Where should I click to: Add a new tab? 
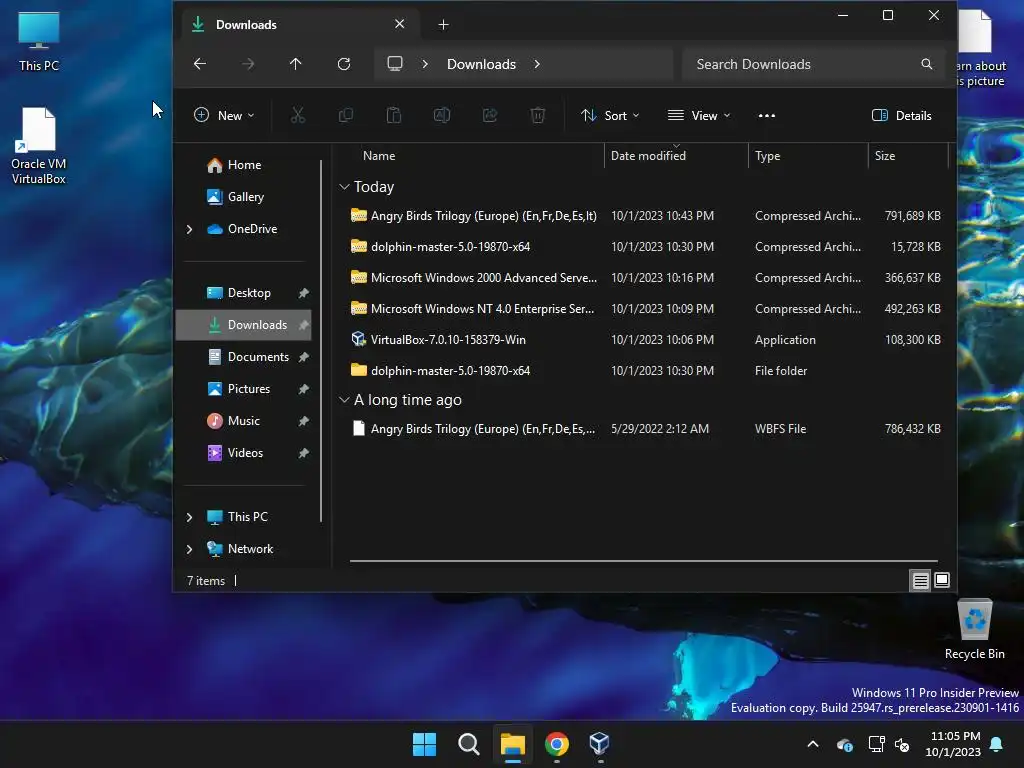coord(443,24)
